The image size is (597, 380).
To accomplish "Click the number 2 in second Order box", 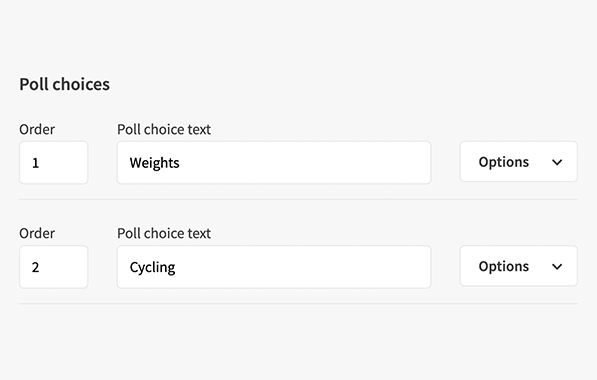I will [35, 267].
